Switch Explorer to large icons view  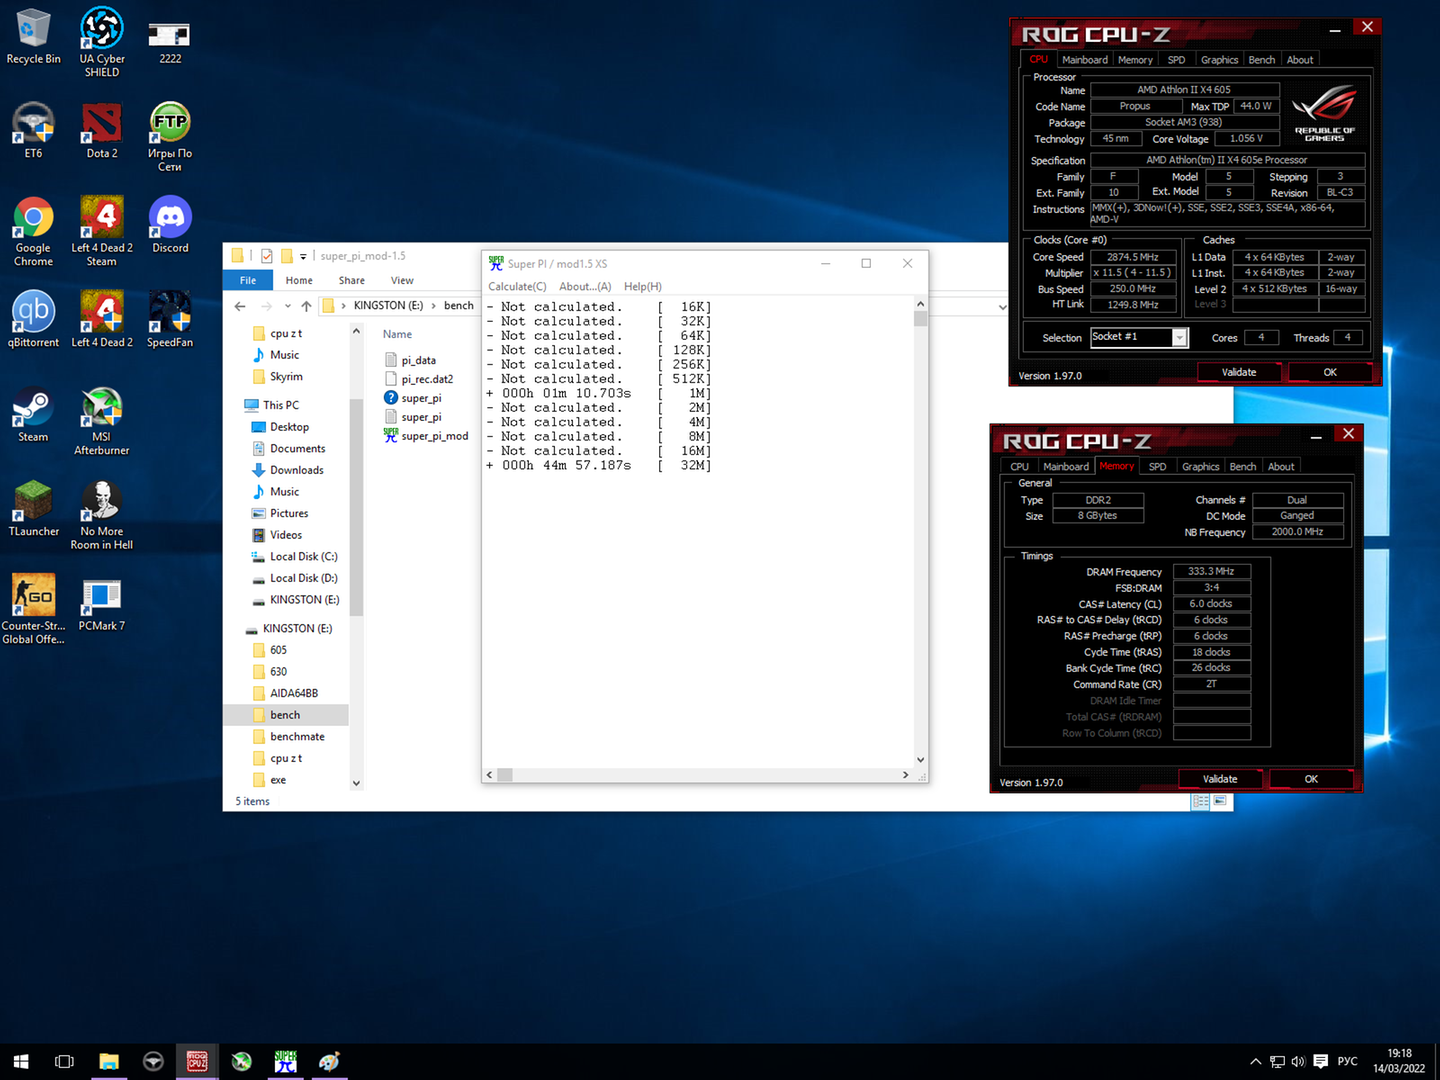[x=1220, y=802]
